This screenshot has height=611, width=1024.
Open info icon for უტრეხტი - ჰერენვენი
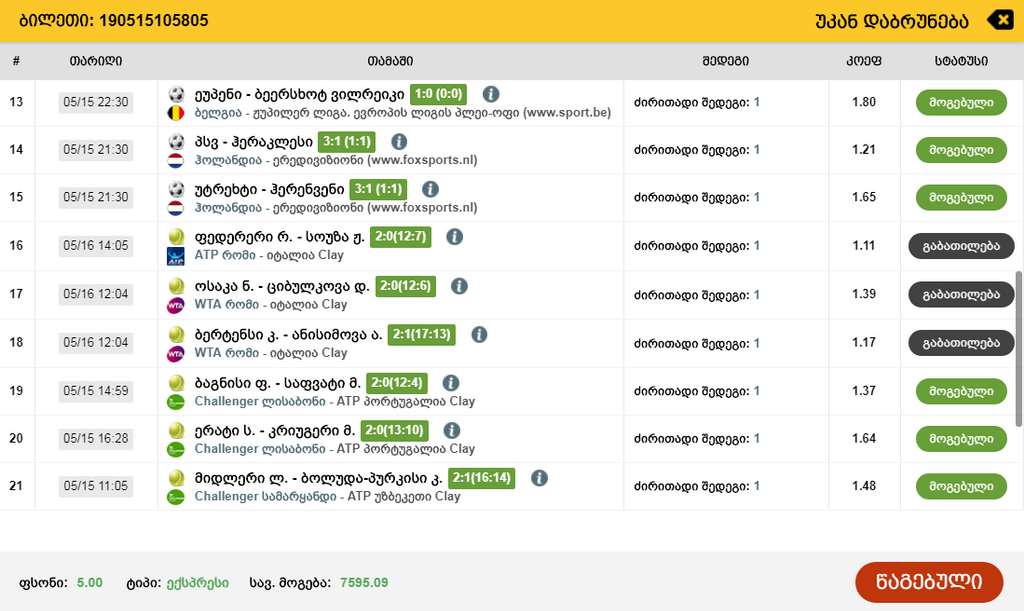pos(430,189)
